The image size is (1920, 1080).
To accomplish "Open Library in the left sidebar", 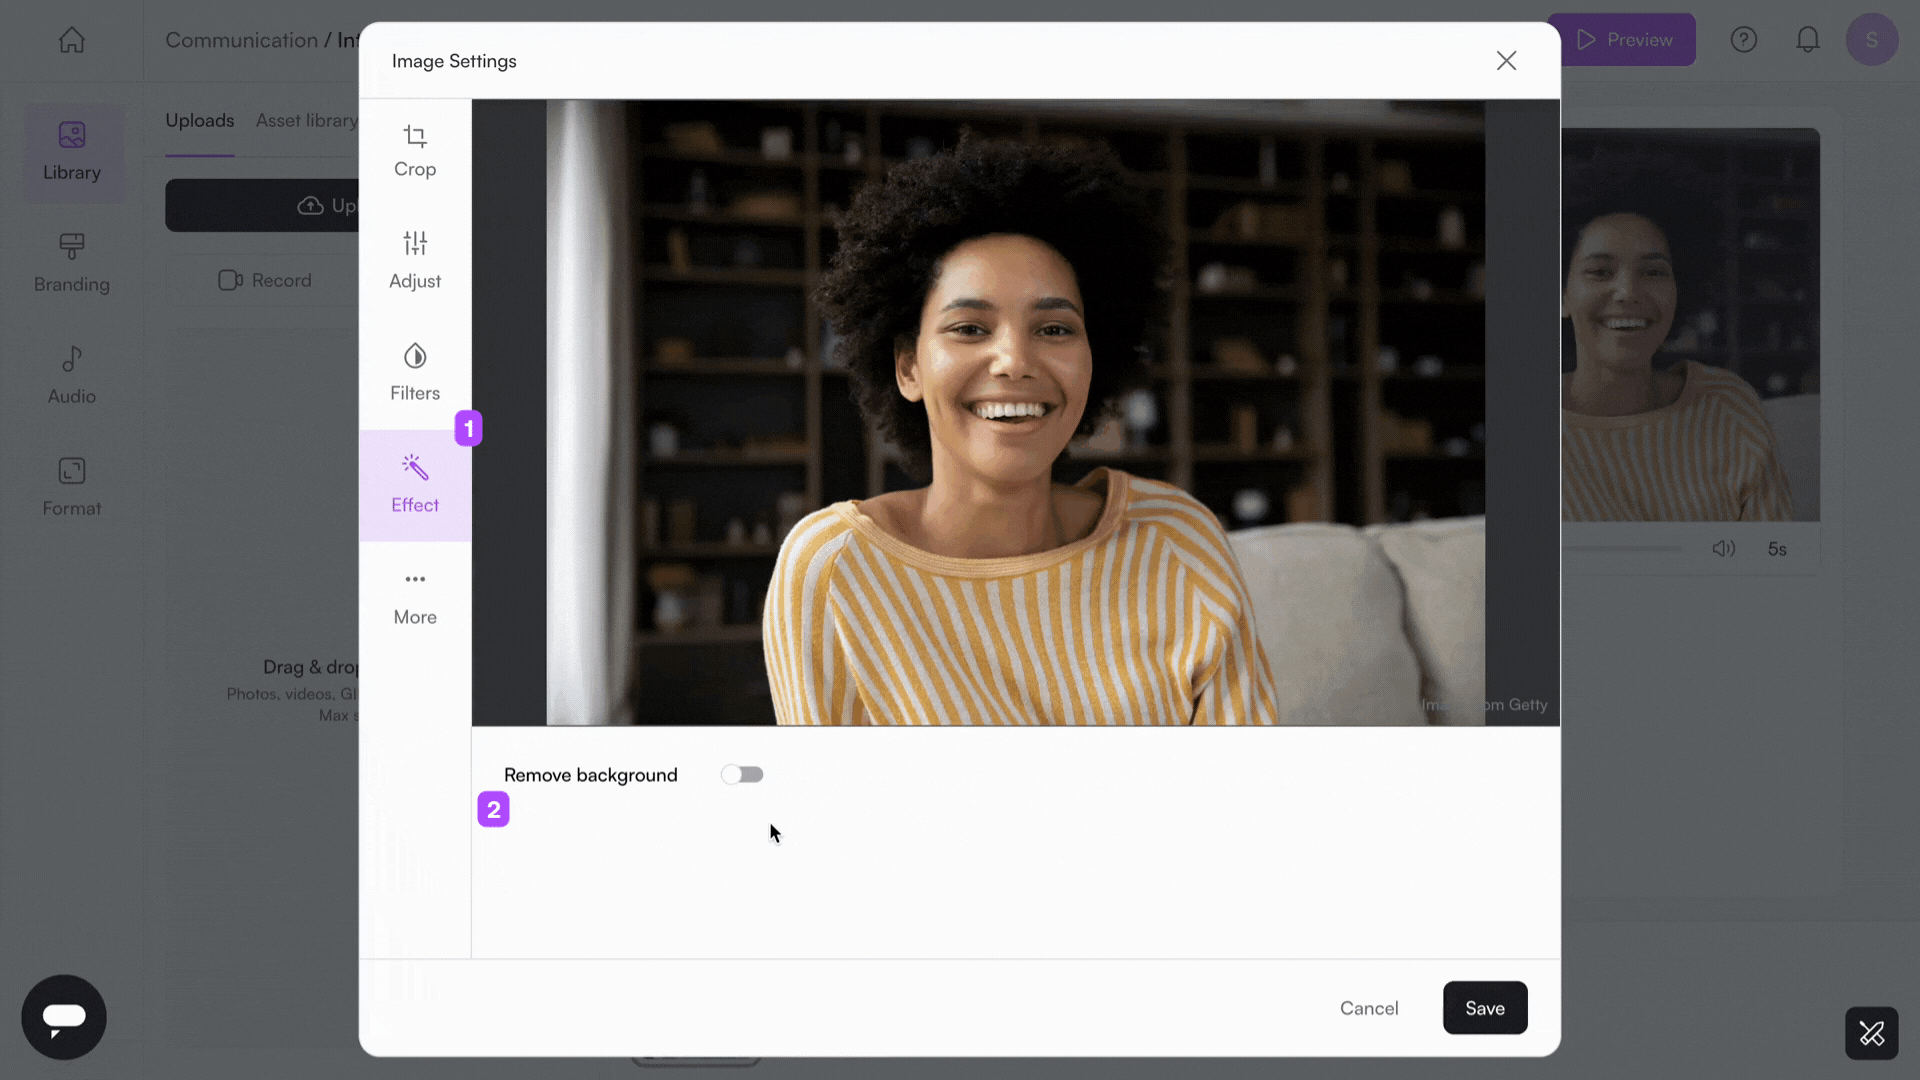I will (72, 152).
